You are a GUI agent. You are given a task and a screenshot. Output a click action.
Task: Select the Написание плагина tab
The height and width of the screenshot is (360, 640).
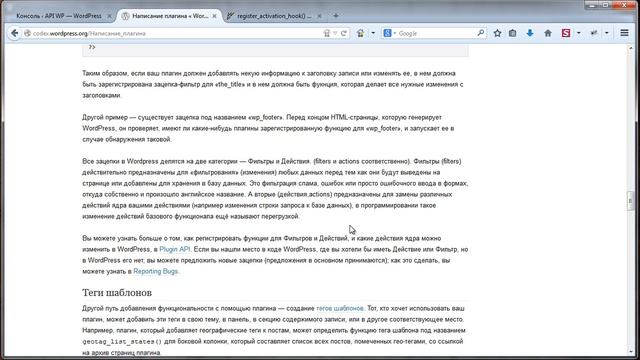[x=170, y=16]
